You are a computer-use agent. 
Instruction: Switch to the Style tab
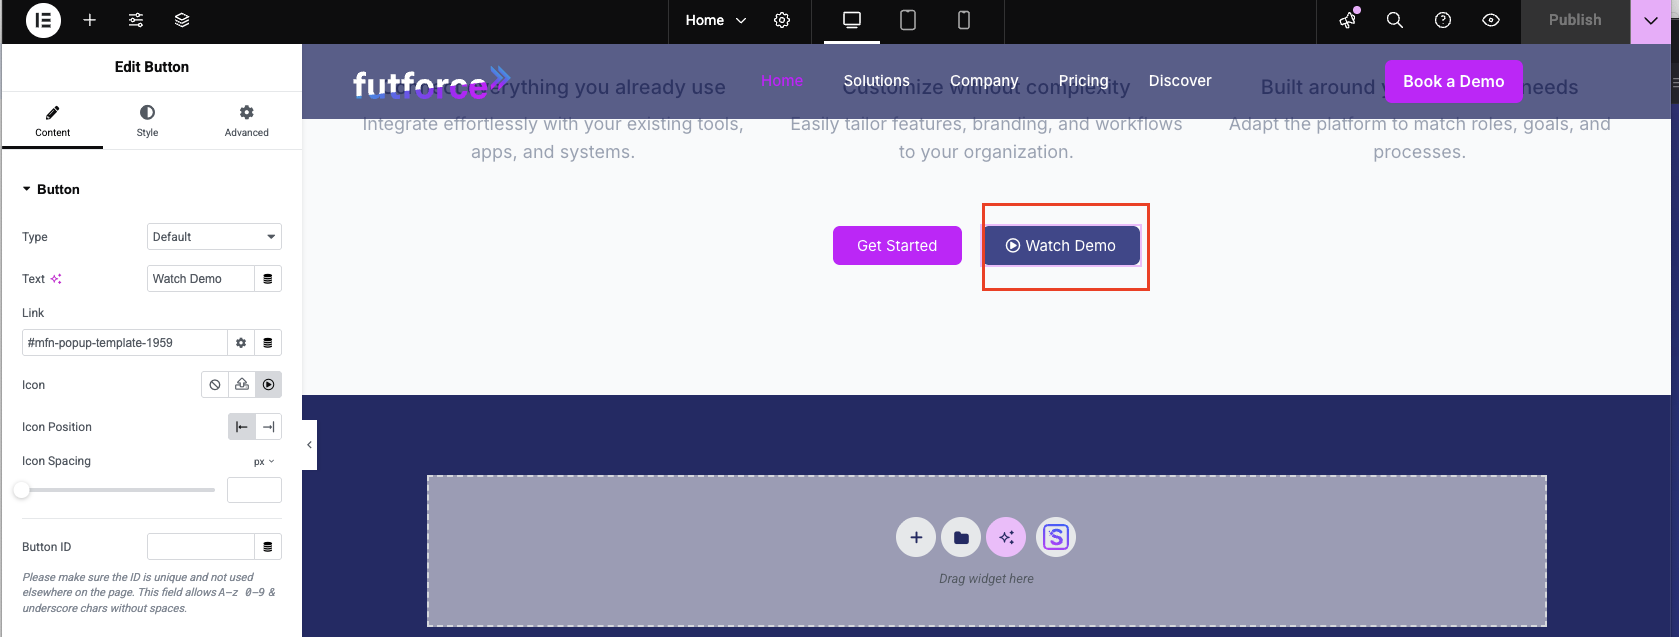(147, 120)
